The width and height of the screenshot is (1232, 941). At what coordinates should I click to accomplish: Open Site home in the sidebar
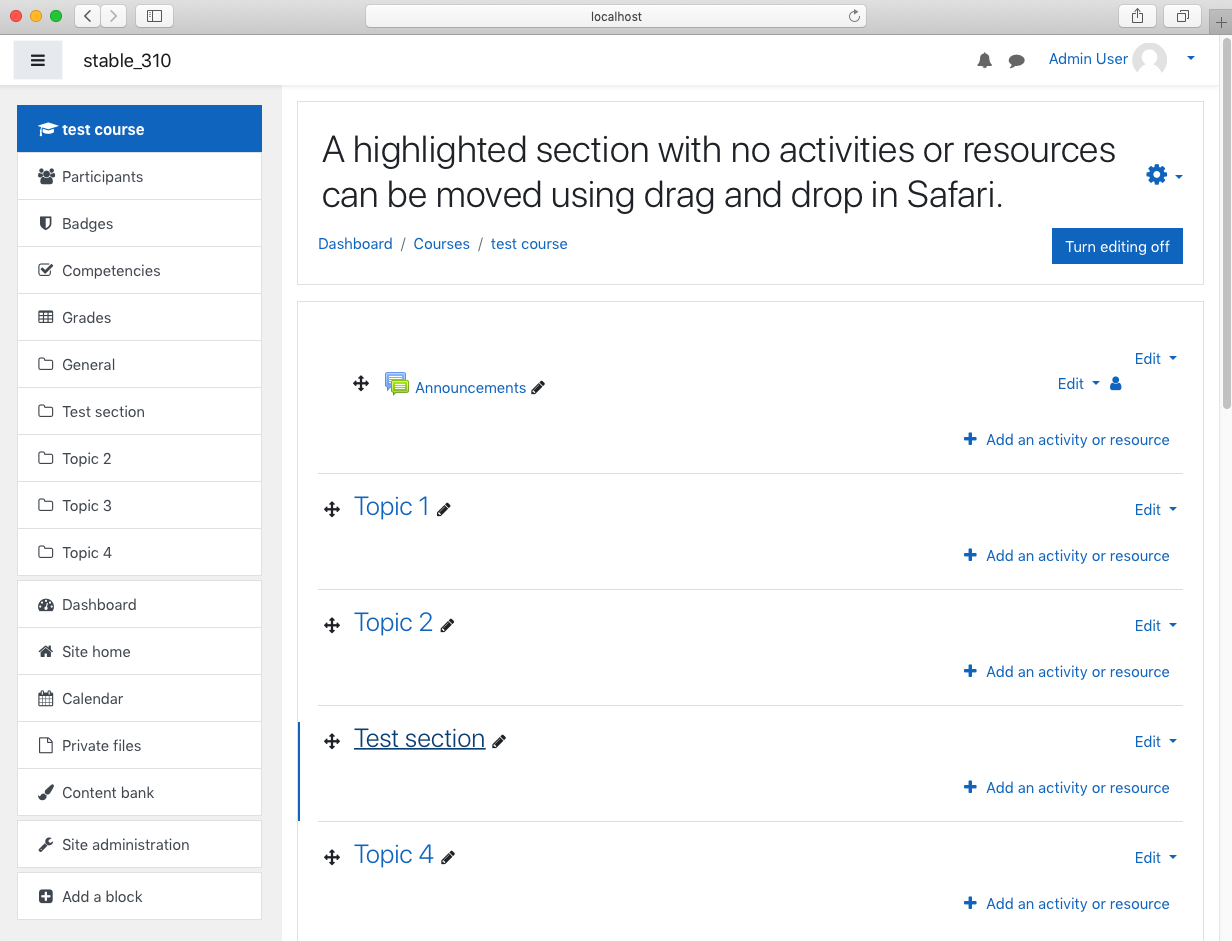coord(139,652)
